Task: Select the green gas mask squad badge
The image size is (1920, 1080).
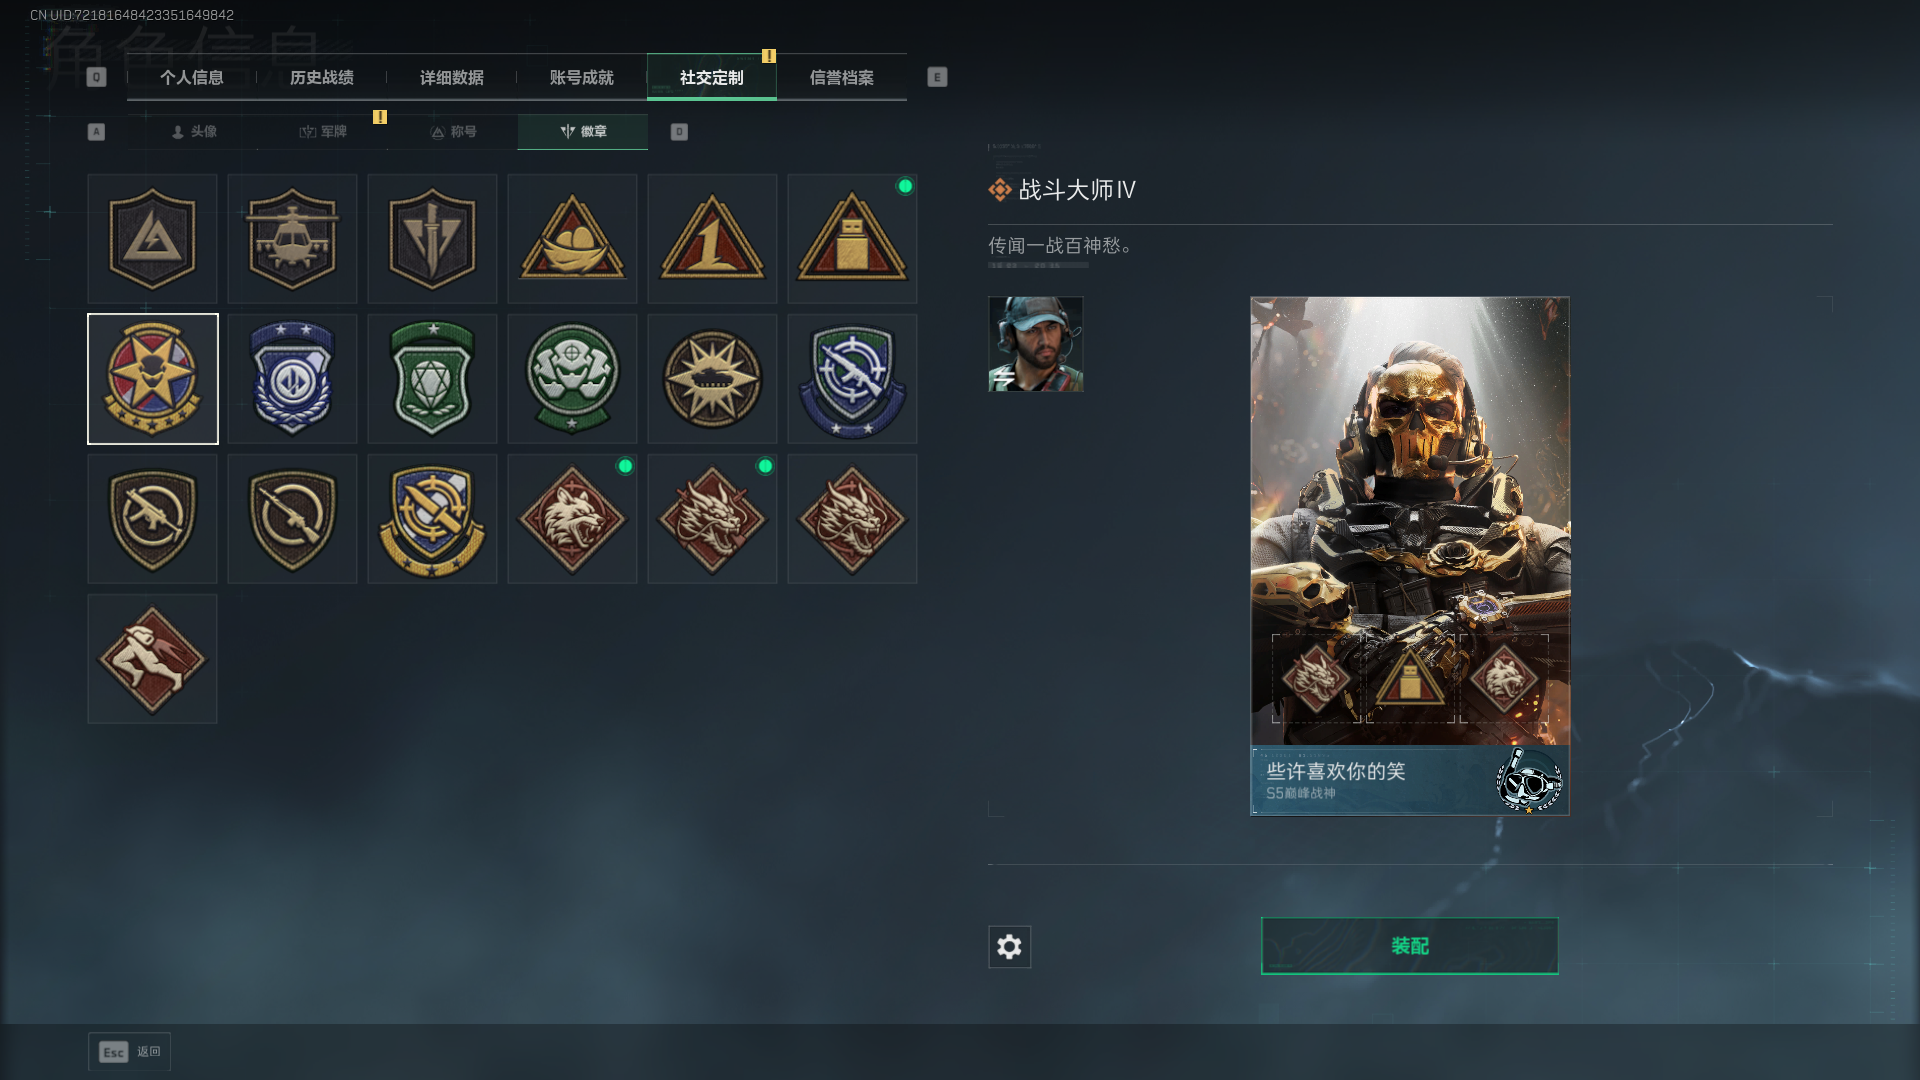Action: [x=572, y=379]
